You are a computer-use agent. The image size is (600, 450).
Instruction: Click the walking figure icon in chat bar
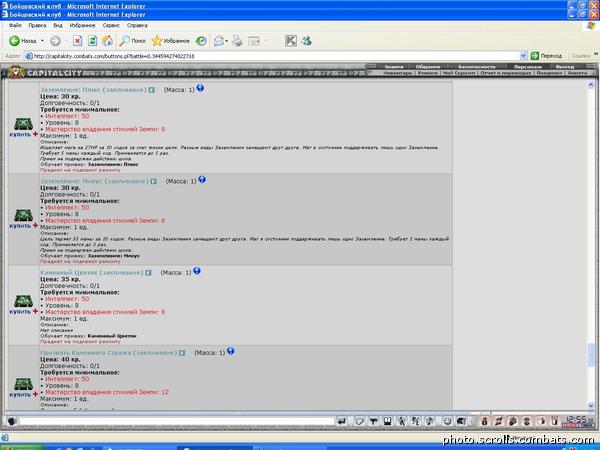401,421
